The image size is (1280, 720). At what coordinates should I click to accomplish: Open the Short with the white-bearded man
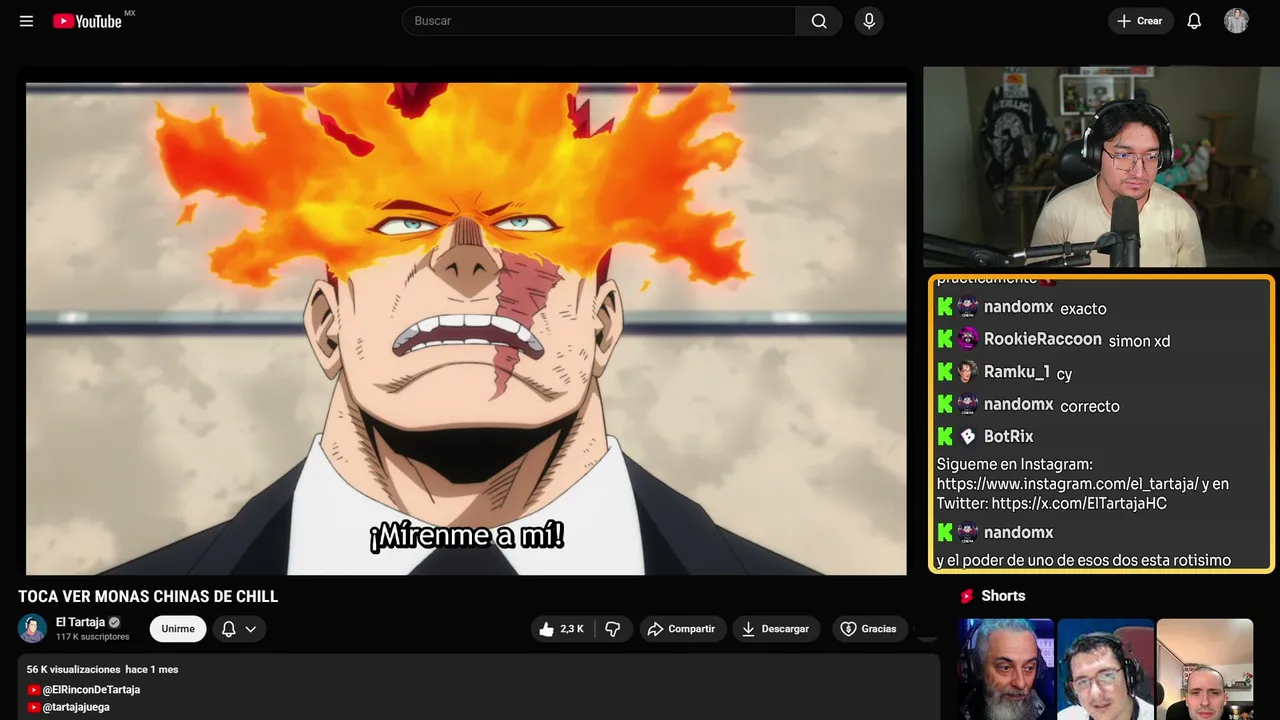(x=1006, y=669)
